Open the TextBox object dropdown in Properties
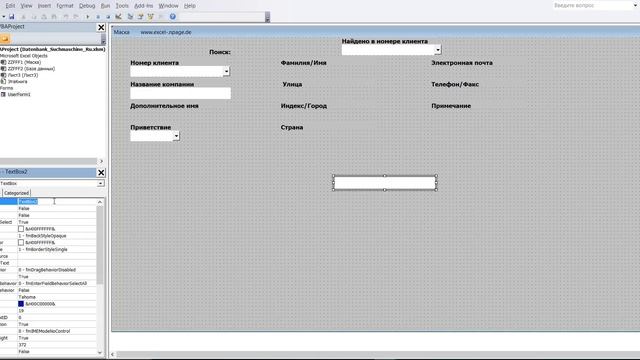The width and height of the screenshot is (640, 360). pos(100,184)
